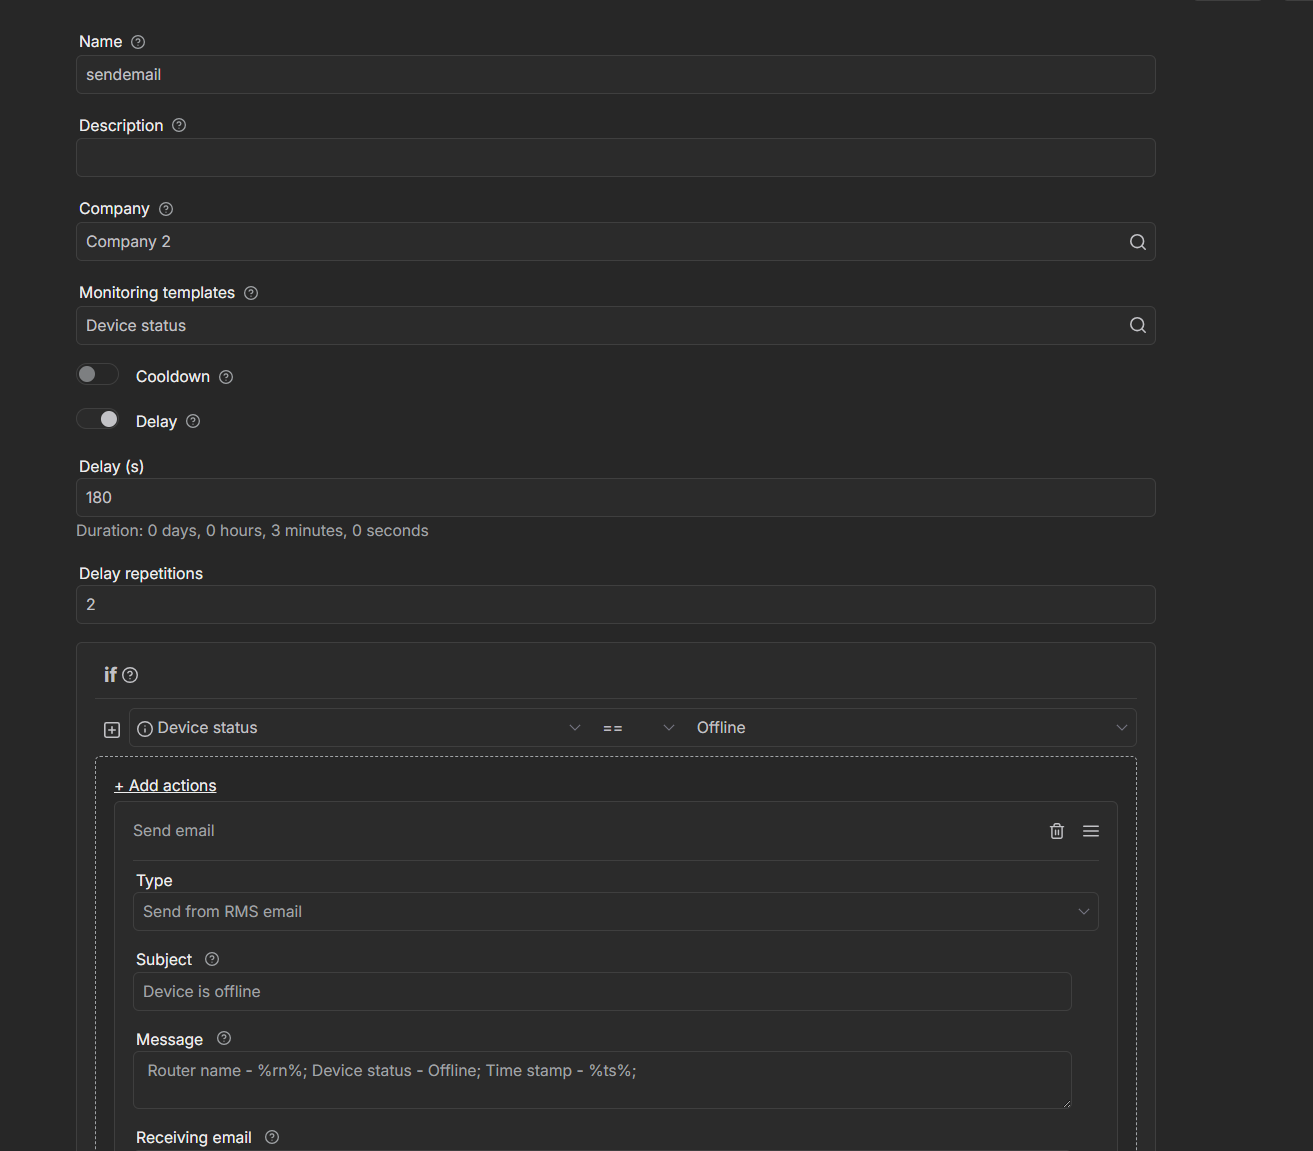Add a condition with the plus icon

112,729
